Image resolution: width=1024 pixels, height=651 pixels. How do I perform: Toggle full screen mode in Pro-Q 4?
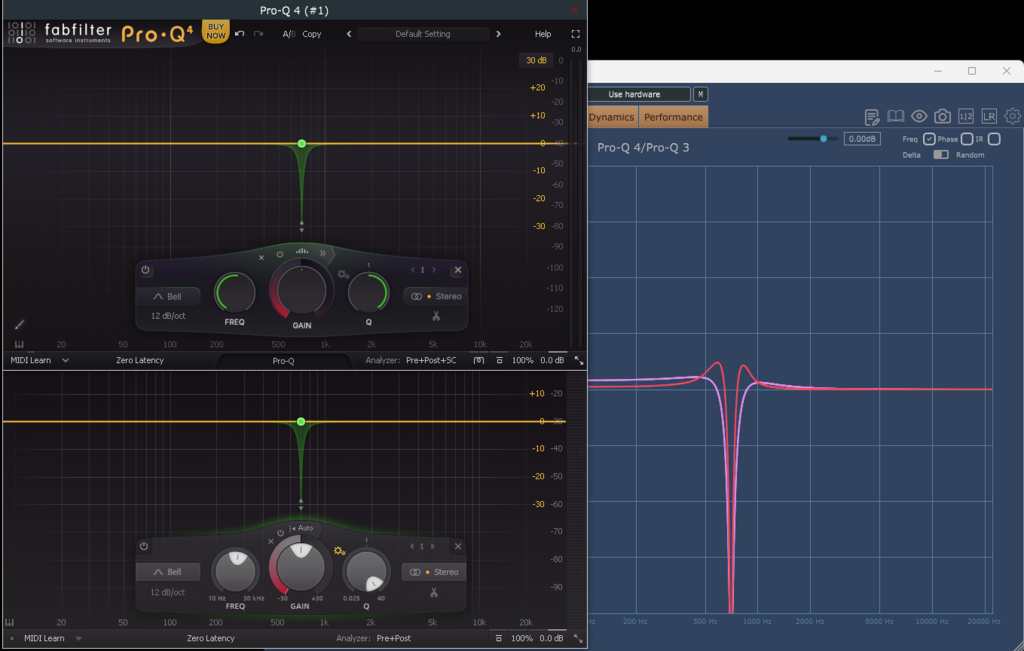coord(575,34)
